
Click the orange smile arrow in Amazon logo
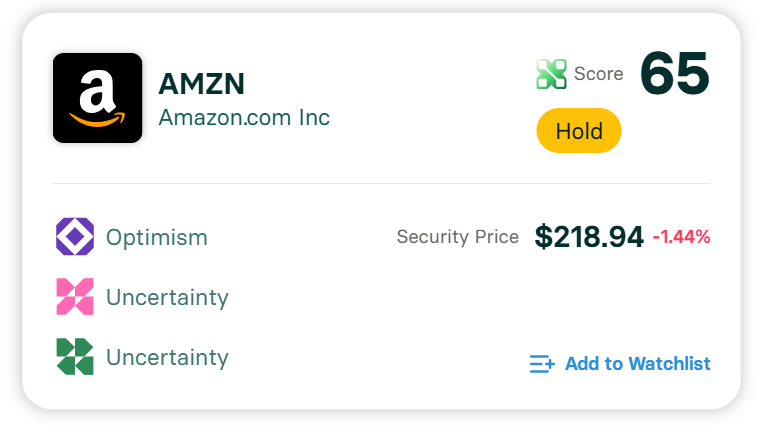click(97, 121)
